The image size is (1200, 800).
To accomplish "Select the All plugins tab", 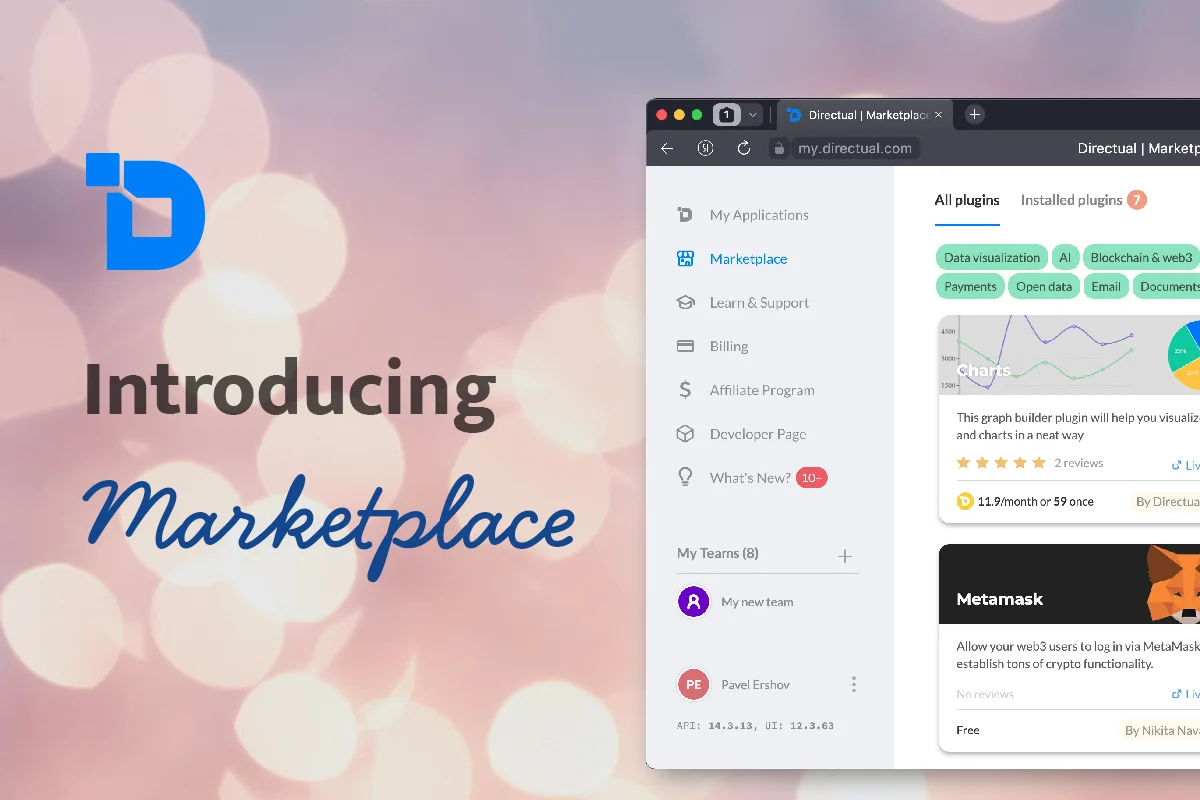I will [x=967, y=200].
